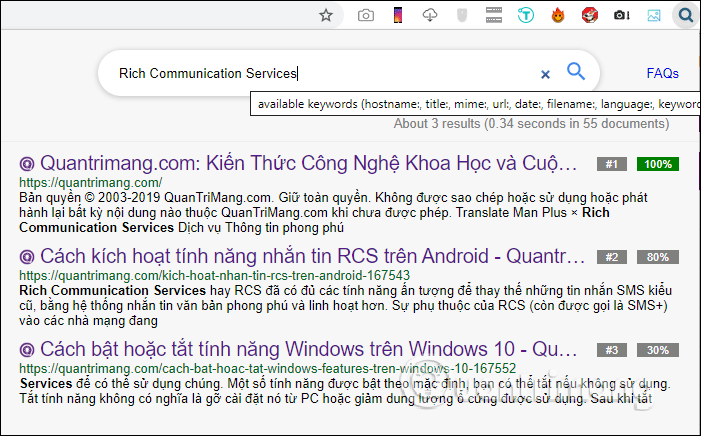Open the Cách kích hoạt tính năng nhắn tin RCS result
The height and width of the screenshot is (436, 701).
pyautogui.click(x=312, y=256)
